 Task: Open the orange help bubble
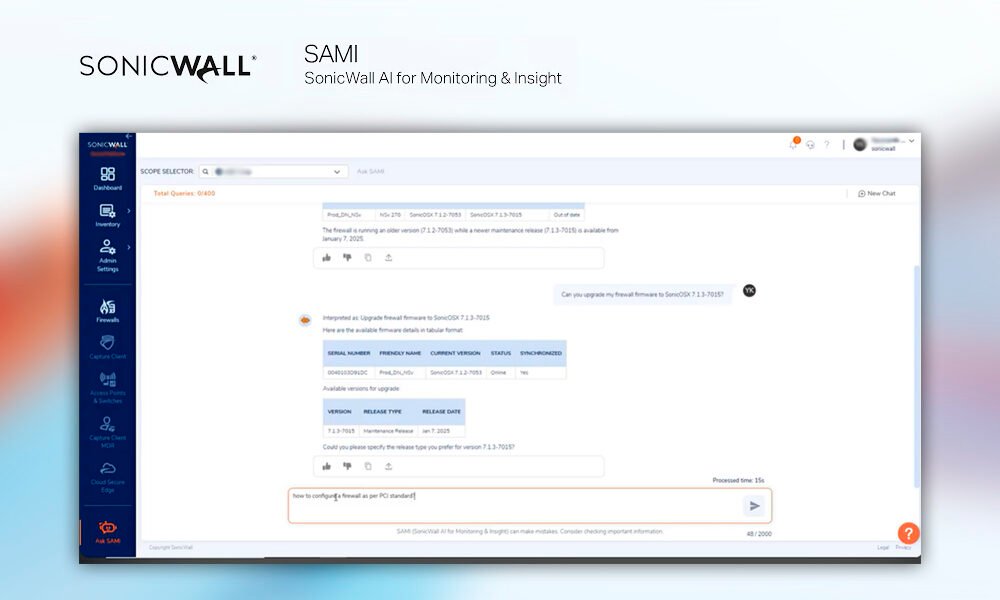(x=908, y=533)
